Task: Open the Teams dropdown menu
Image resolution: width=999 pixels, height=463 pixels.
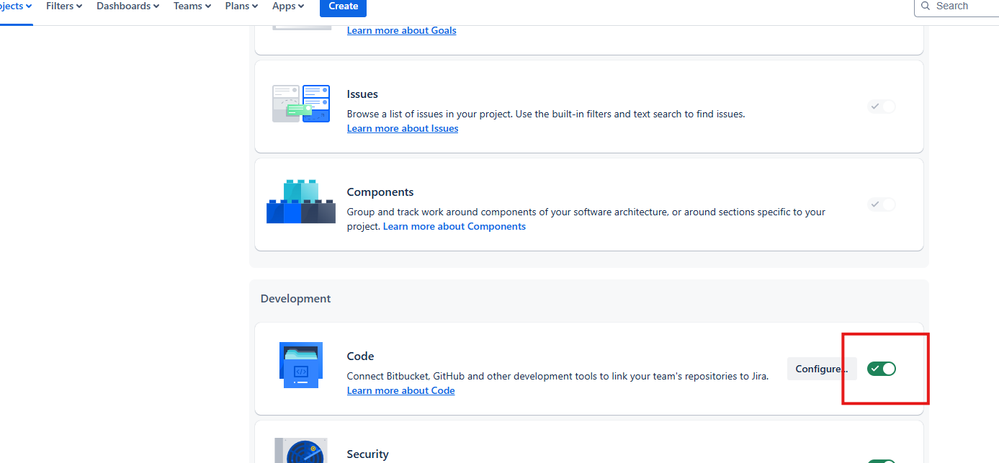Action: point(192,6)
